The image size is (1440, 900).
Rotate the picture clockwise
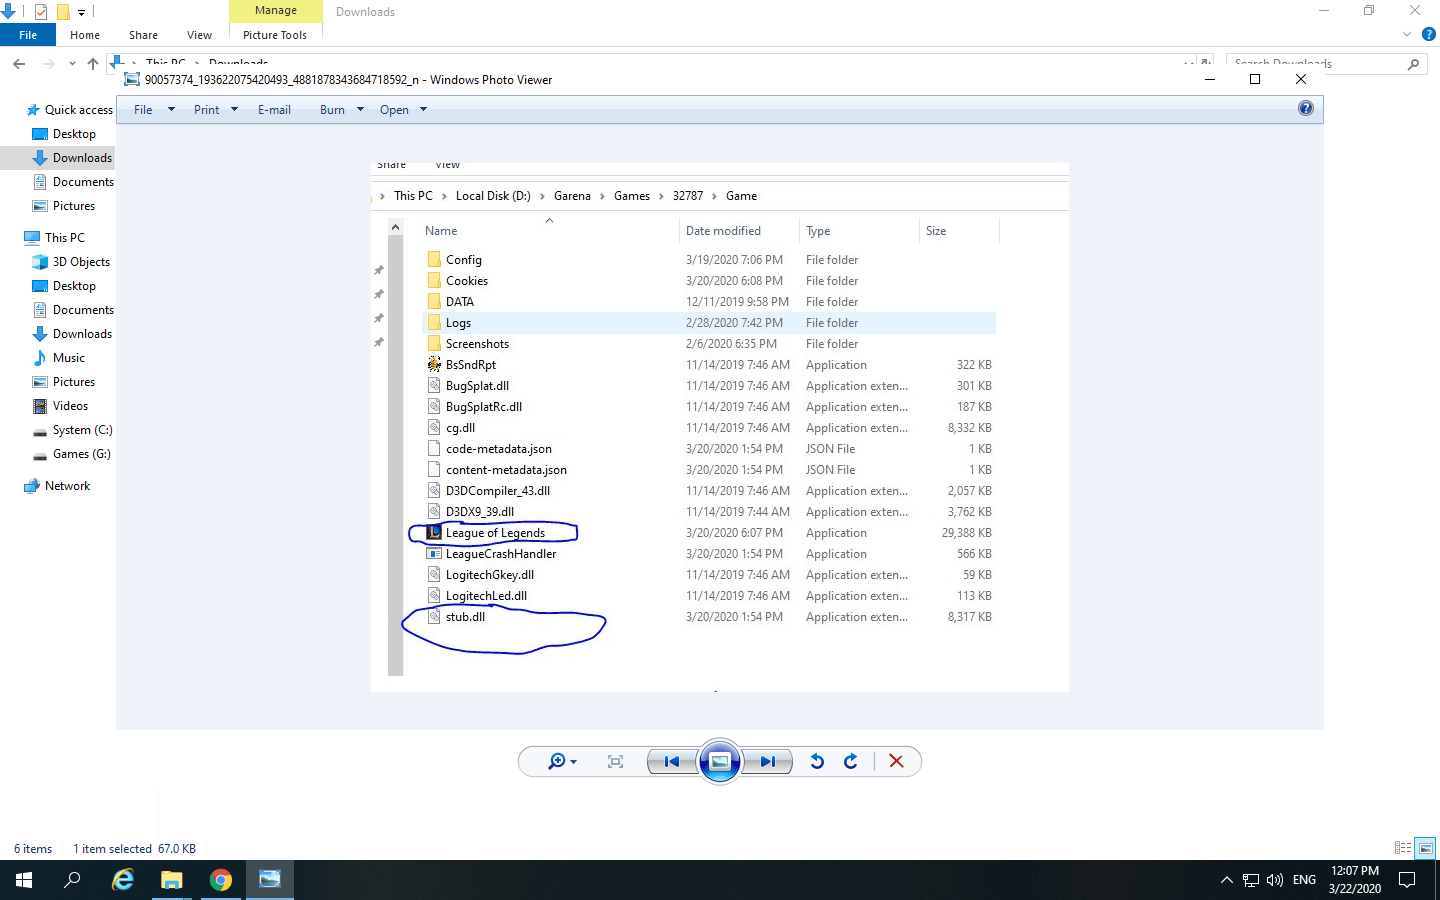[x=851, y=762]
